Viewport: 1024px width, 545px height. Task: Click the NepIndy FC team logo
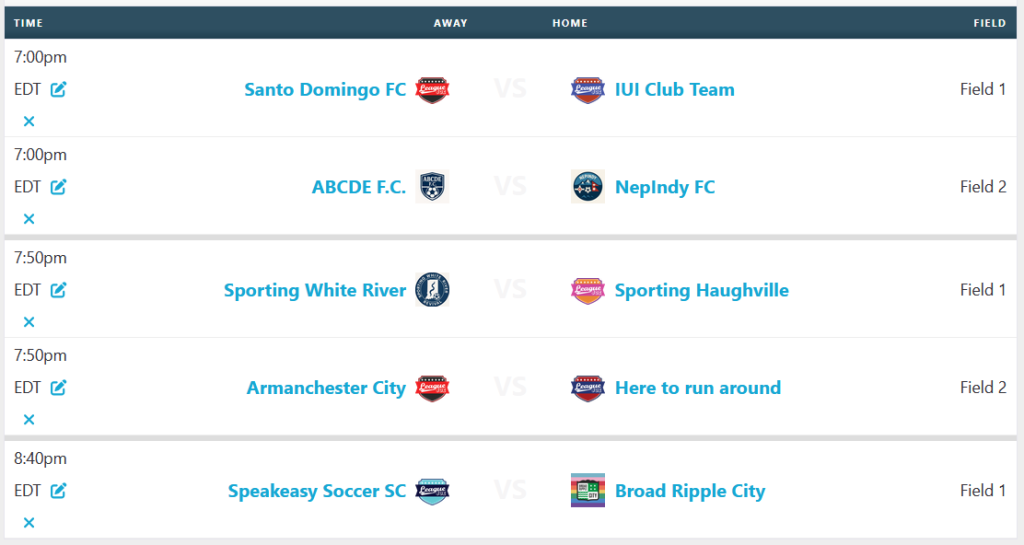[x=588, y=187]
